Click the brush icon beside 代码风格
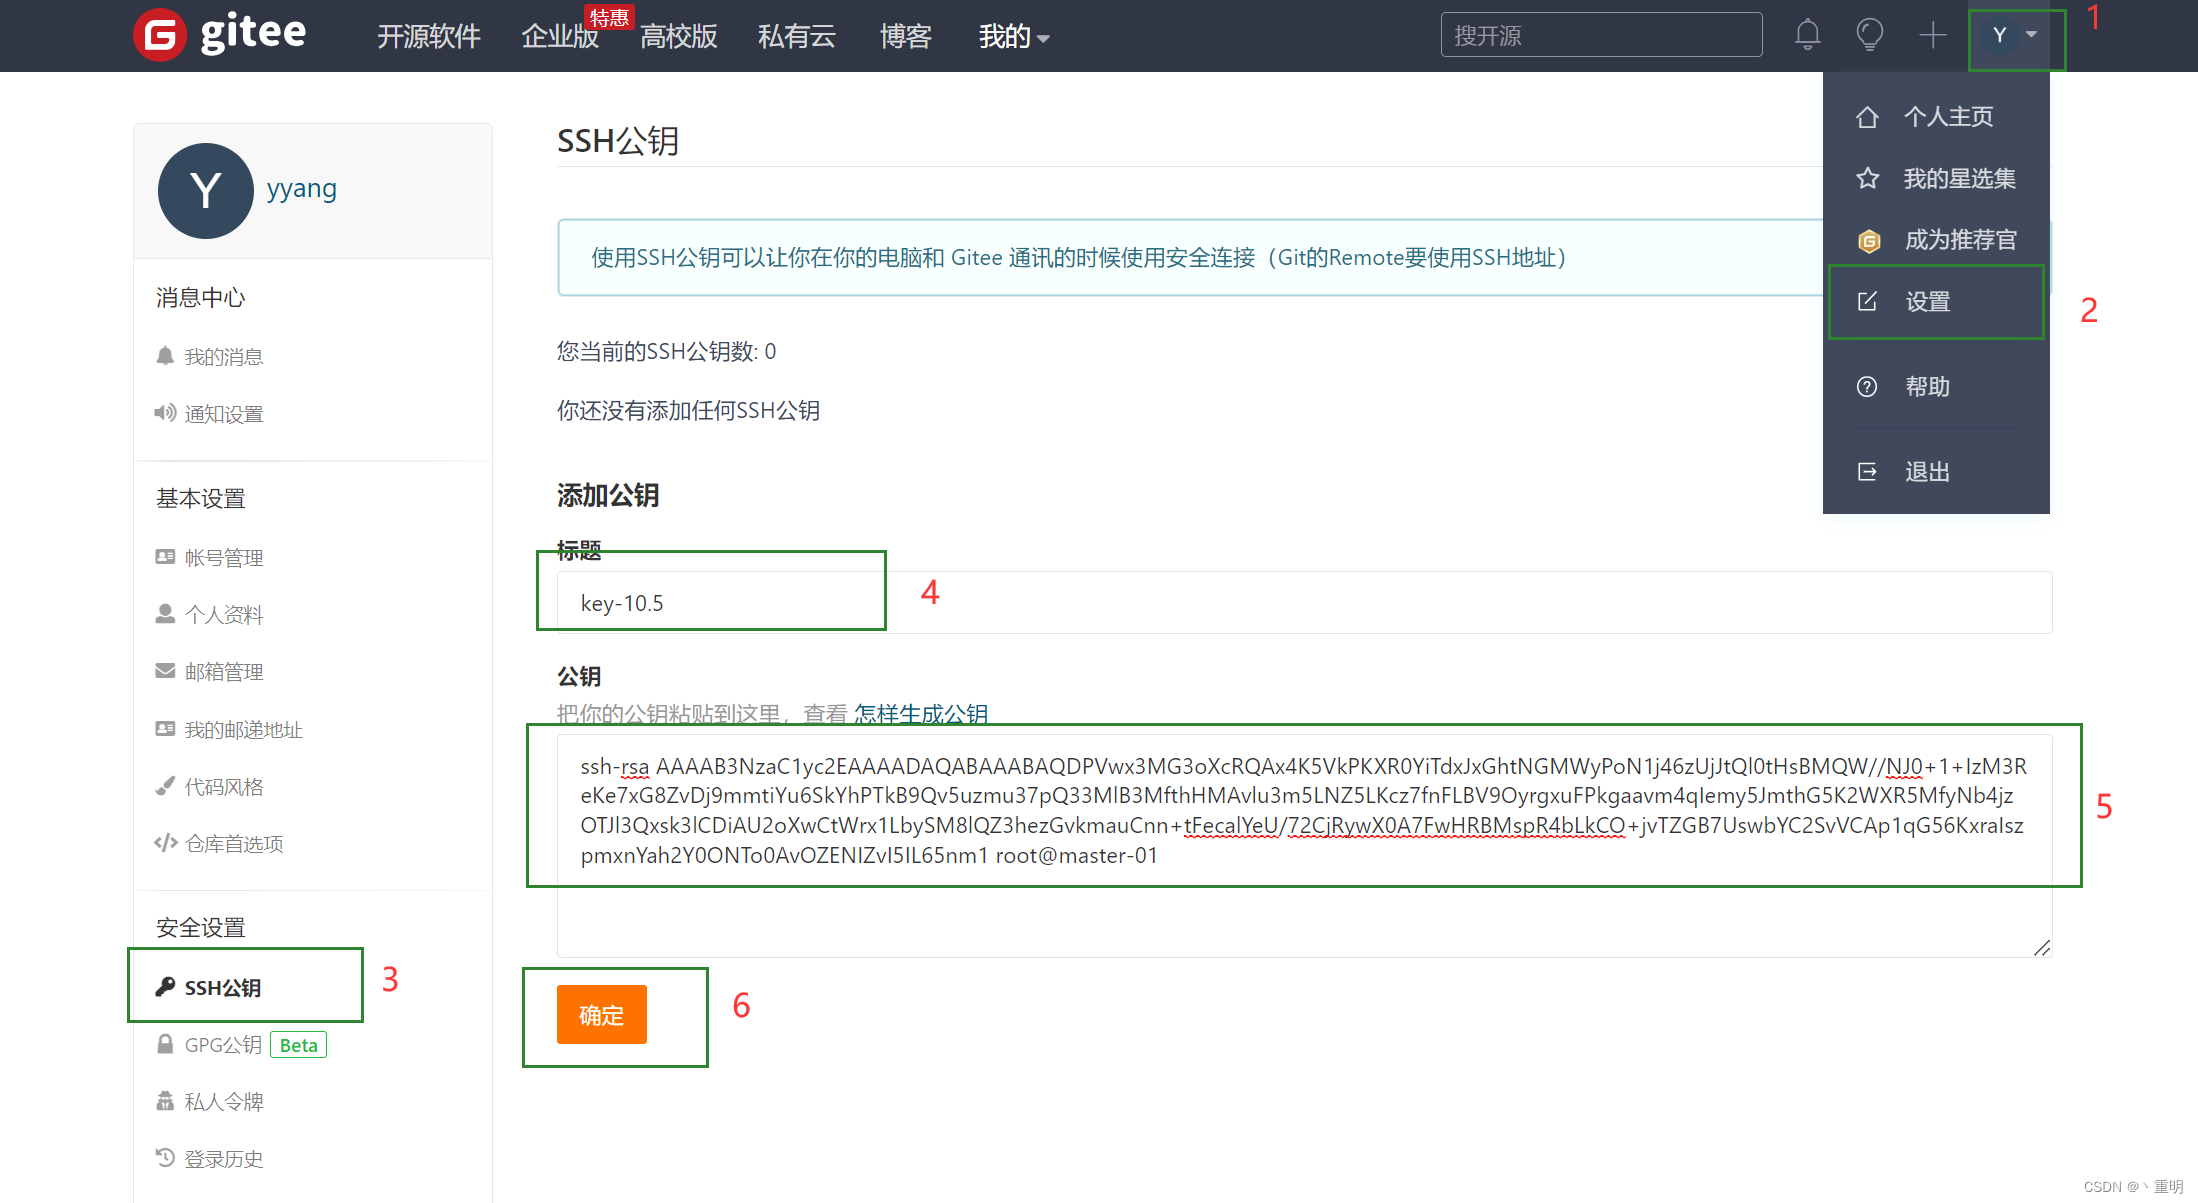This screenshot has width=2198, height=1203. pos(165,786)
